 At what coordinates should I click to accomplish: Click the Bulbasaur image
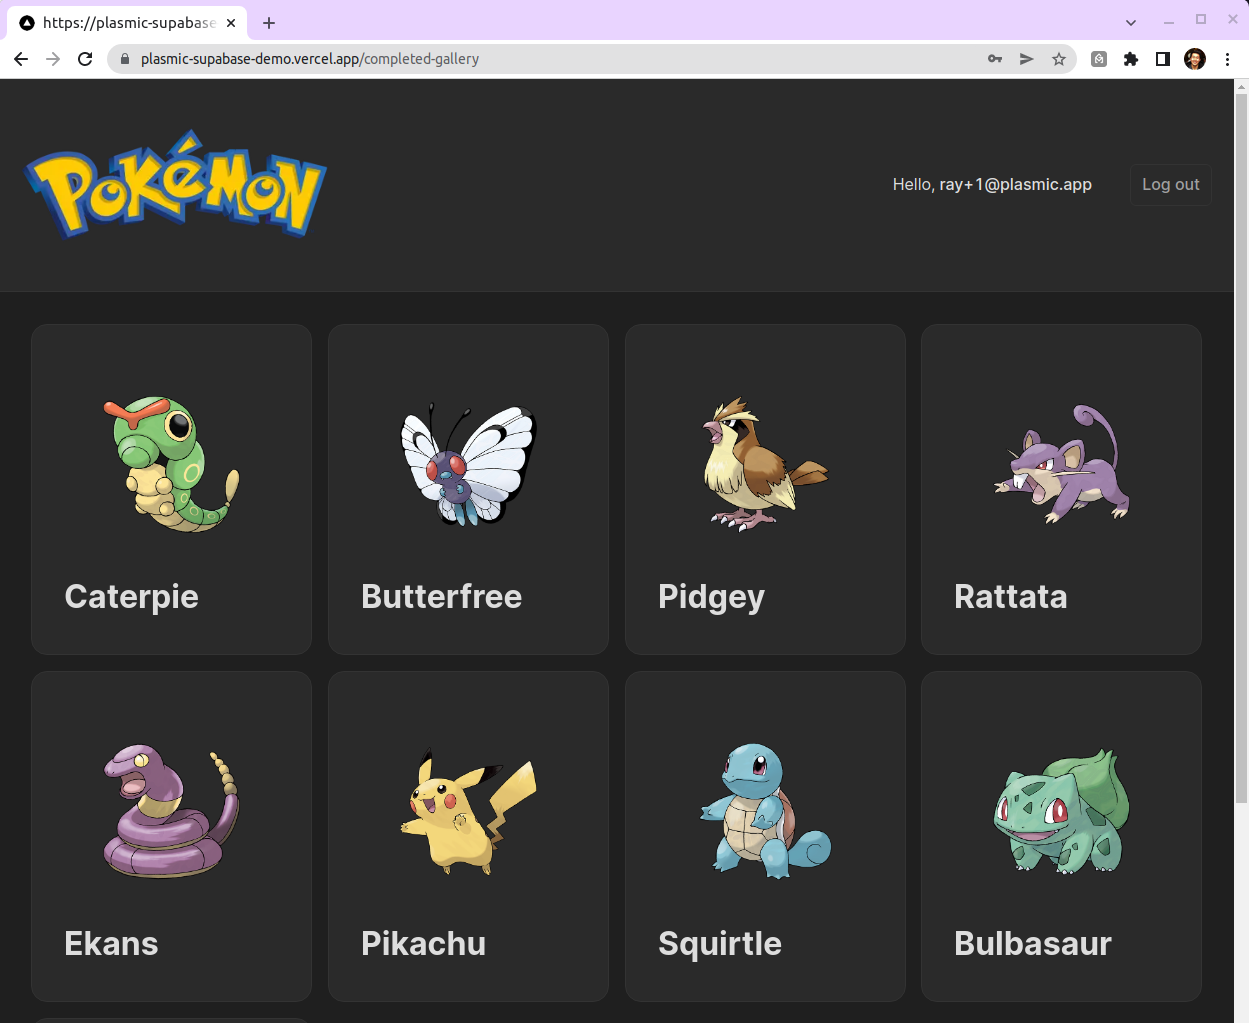(1061, 811)
